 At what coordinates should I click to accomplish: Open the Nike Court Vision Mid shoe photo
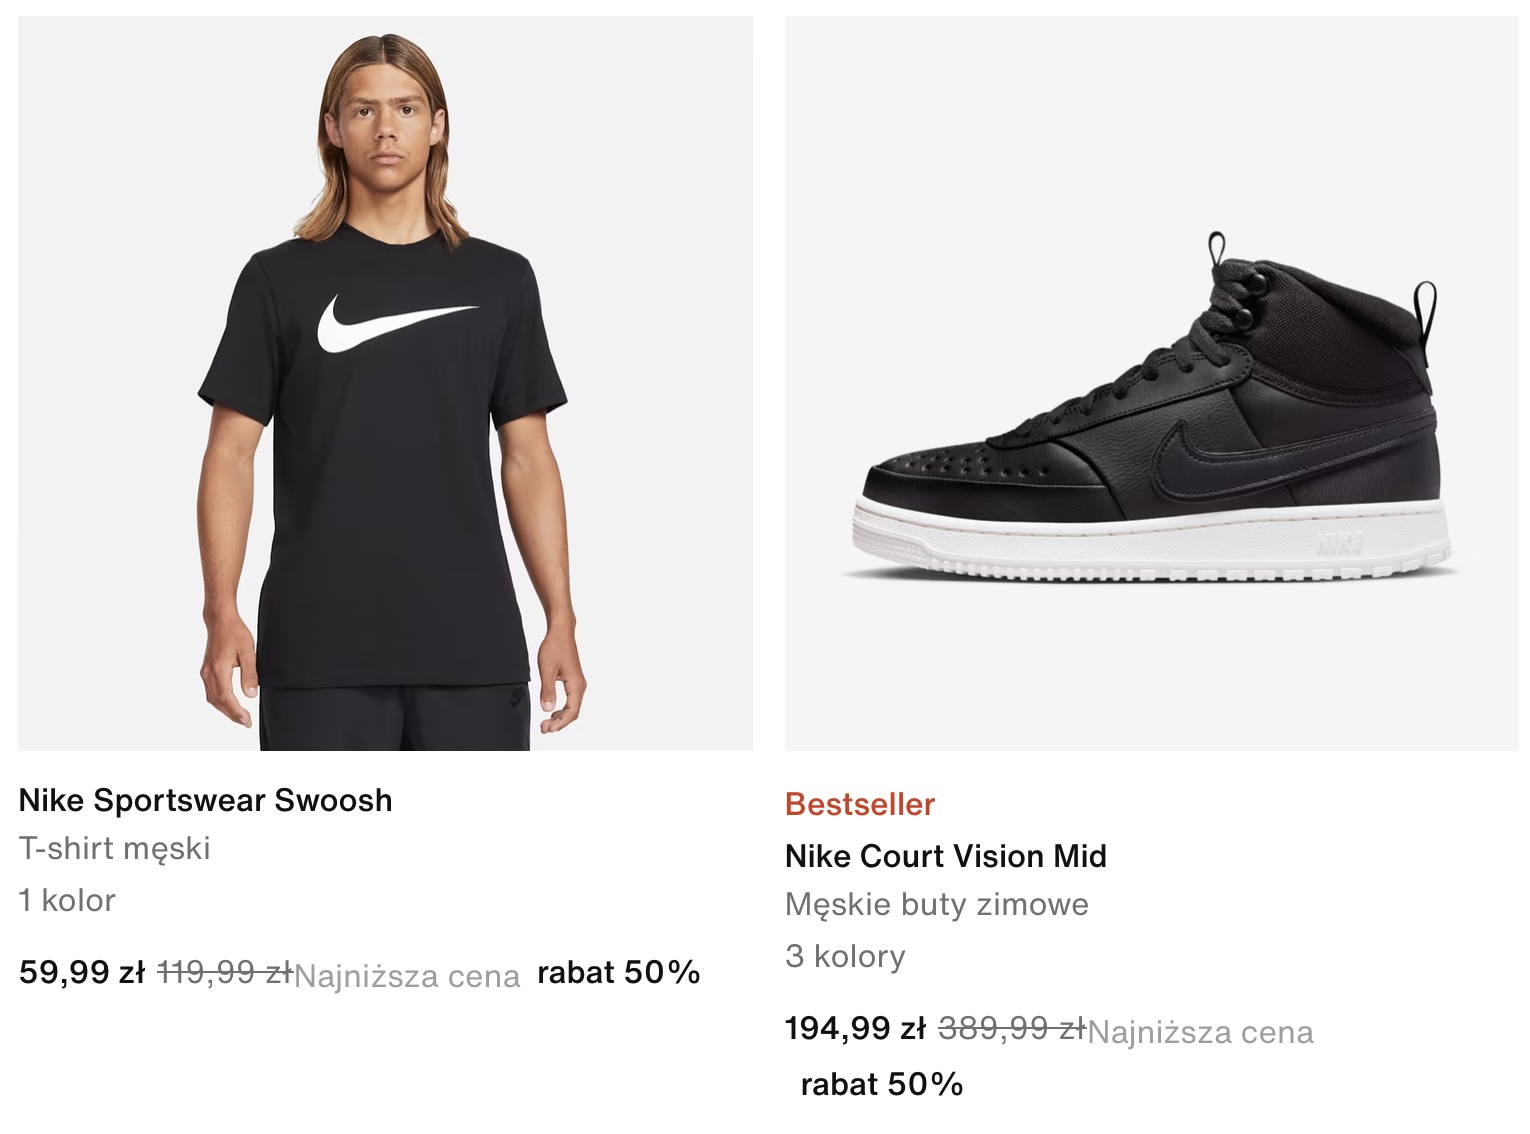coord(1151,383)
